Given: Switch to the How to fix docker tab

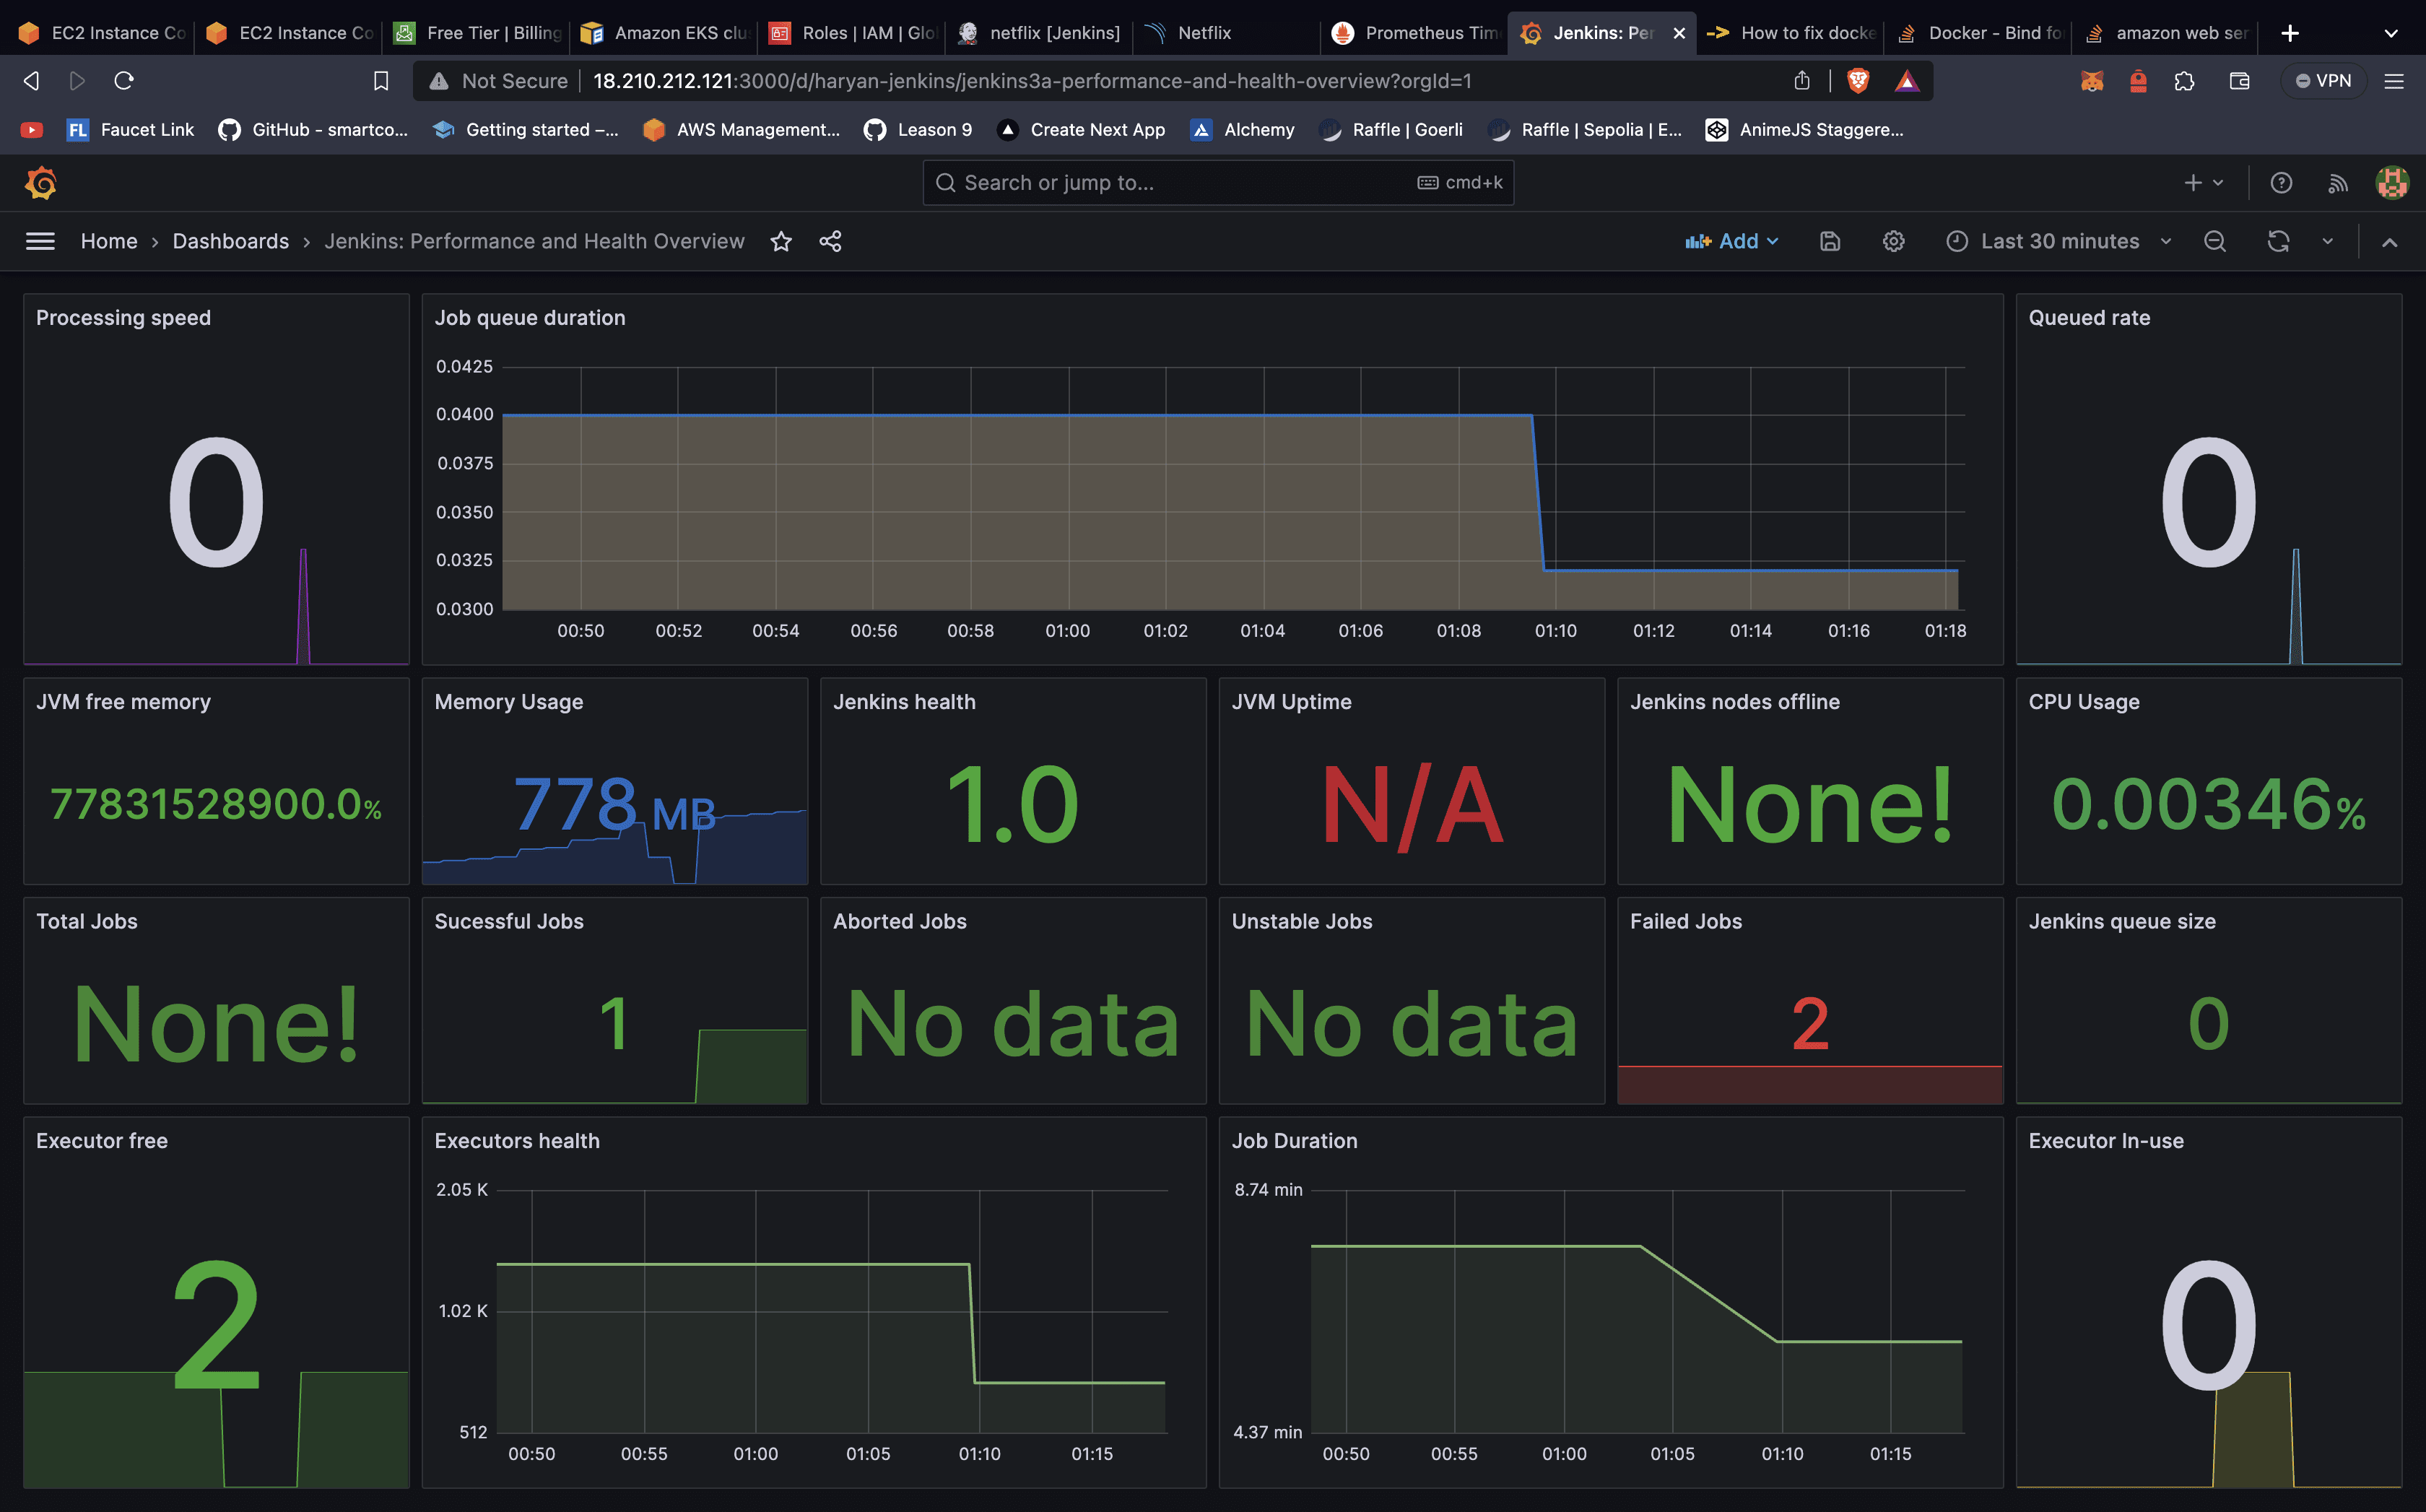Looking at the screenshot, I should coord(1789,33).
